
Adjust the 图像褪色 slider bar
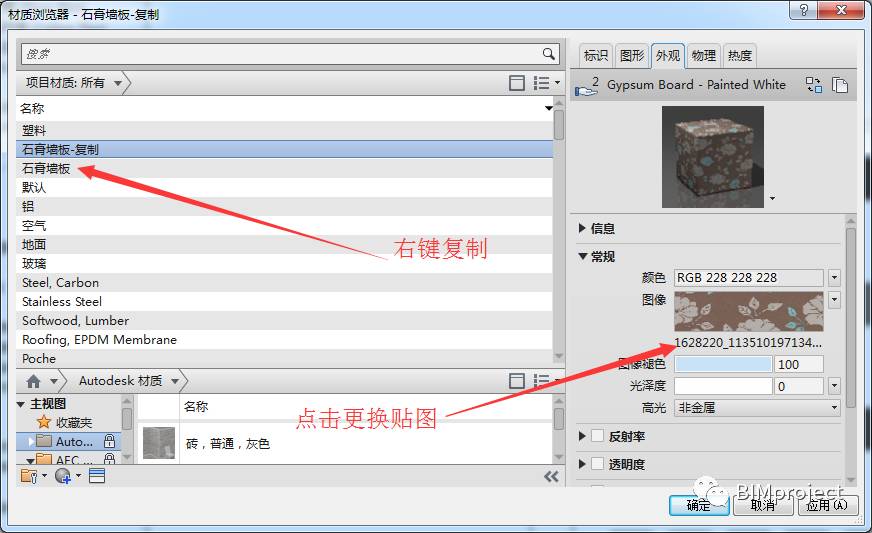[x=723, y=364]
